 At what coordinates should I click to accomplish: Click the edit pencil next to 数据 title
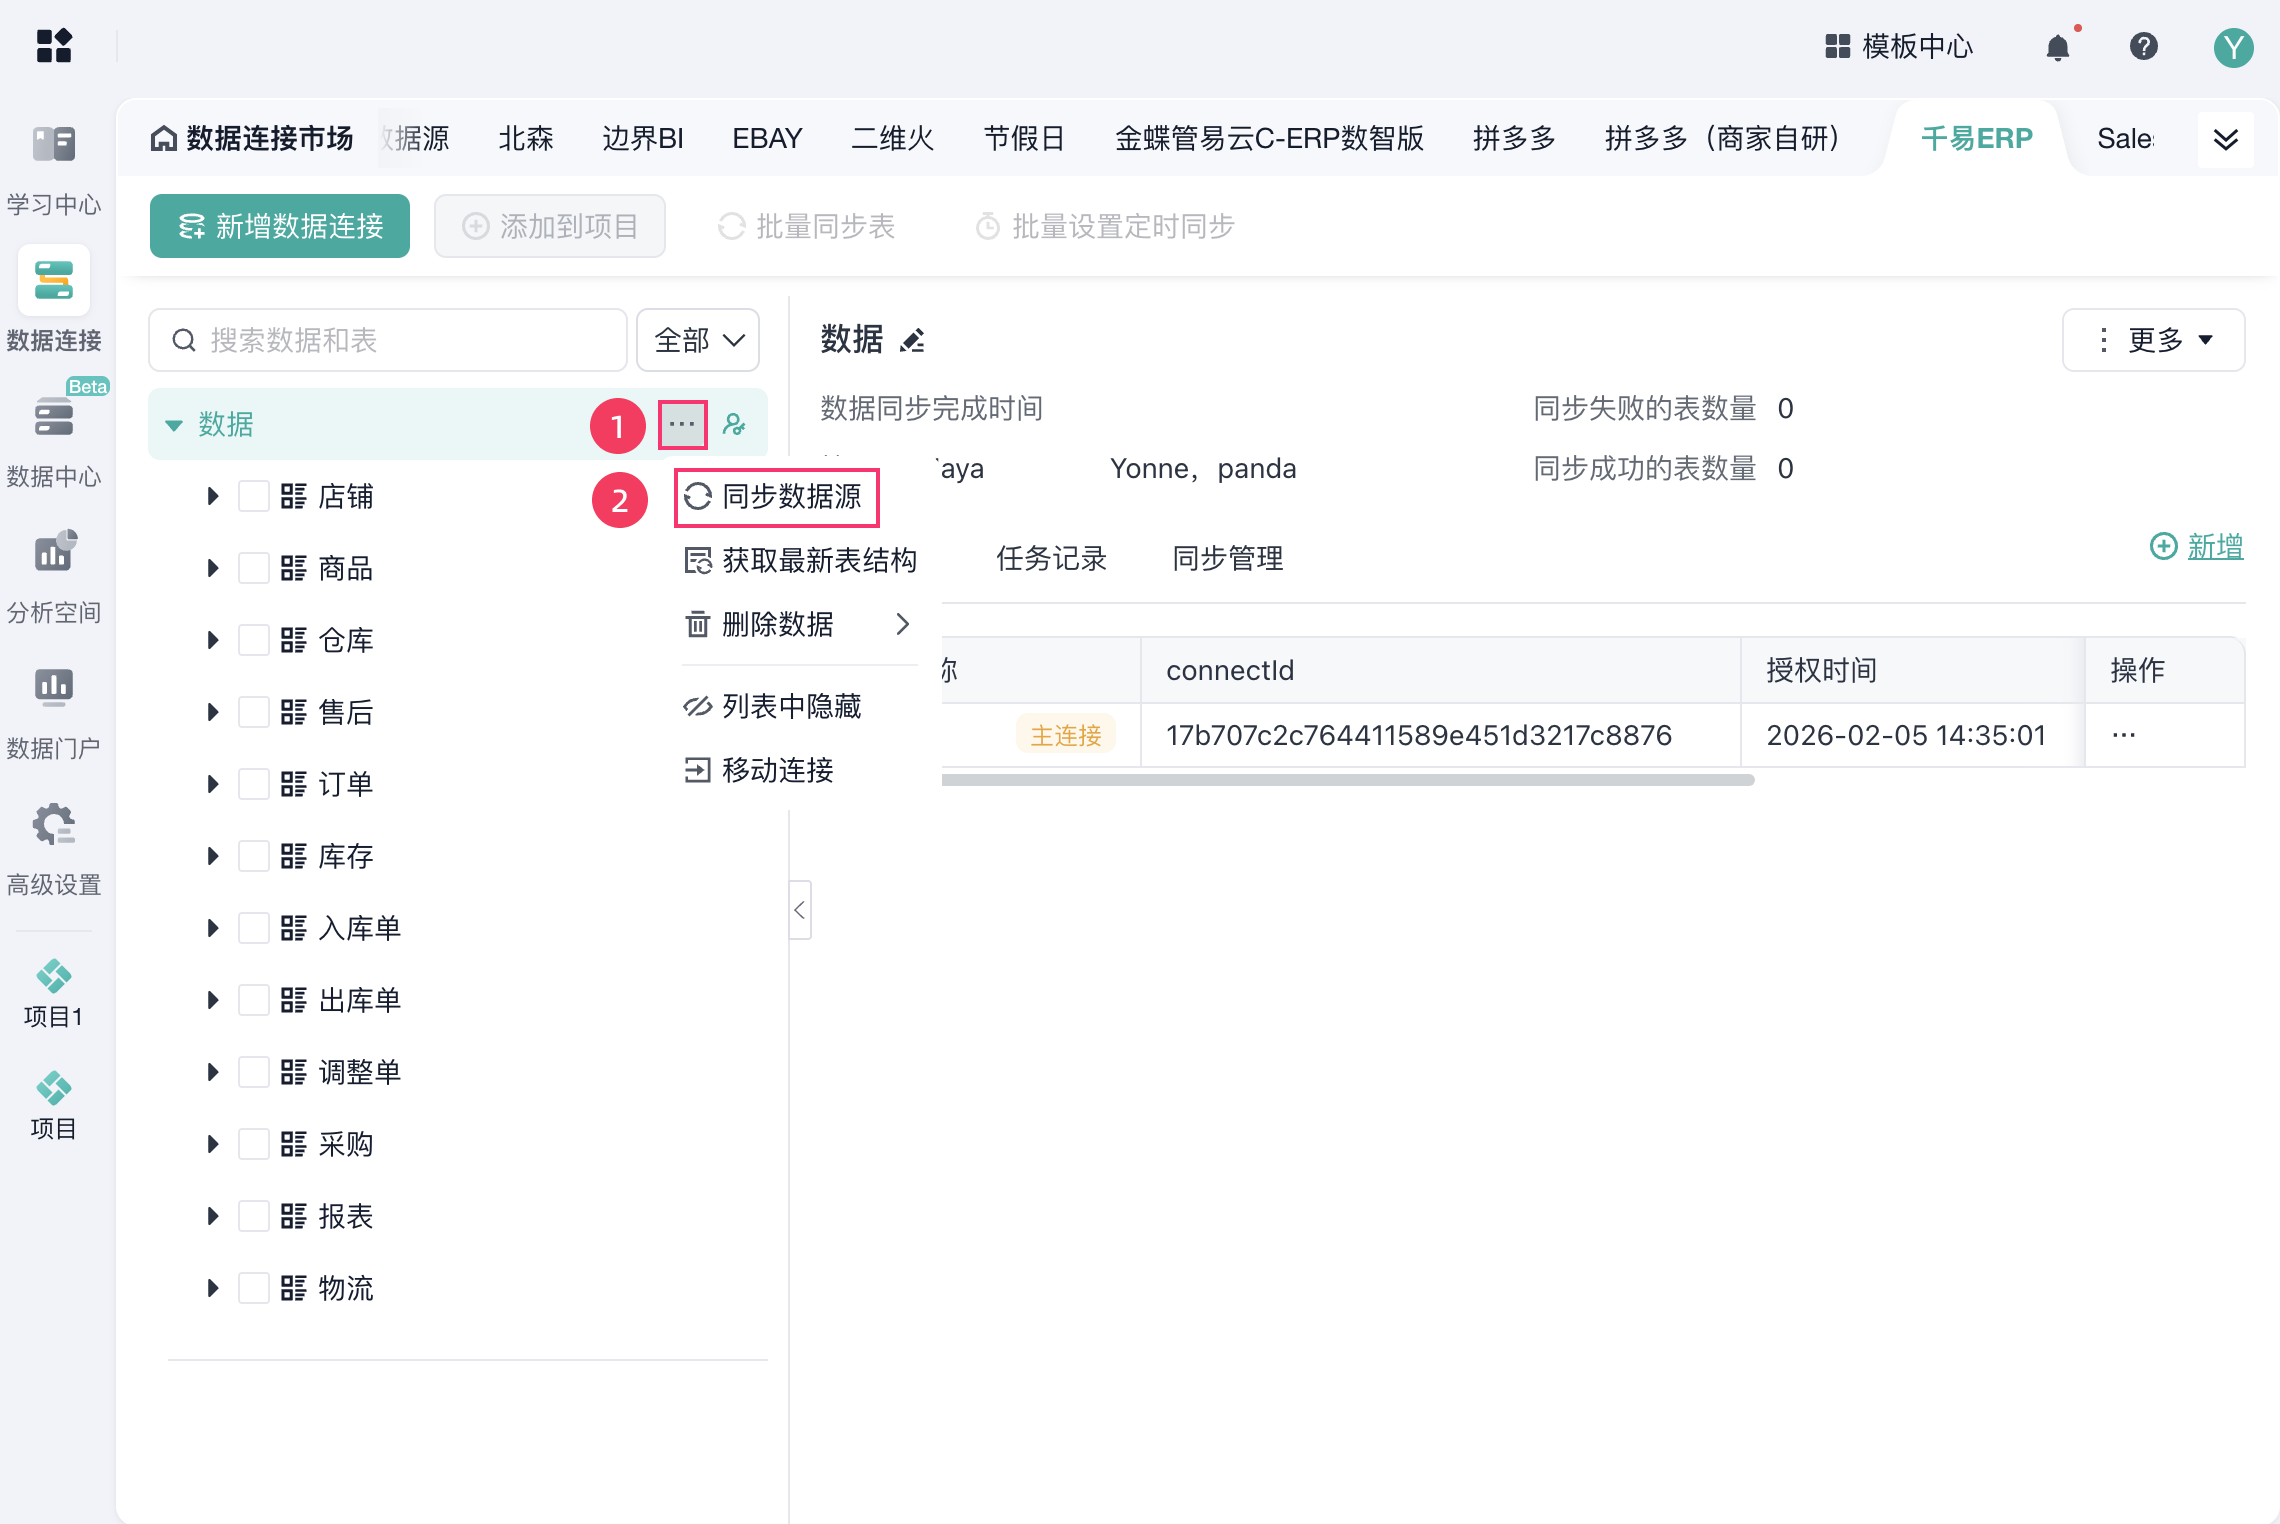point(912,341)
